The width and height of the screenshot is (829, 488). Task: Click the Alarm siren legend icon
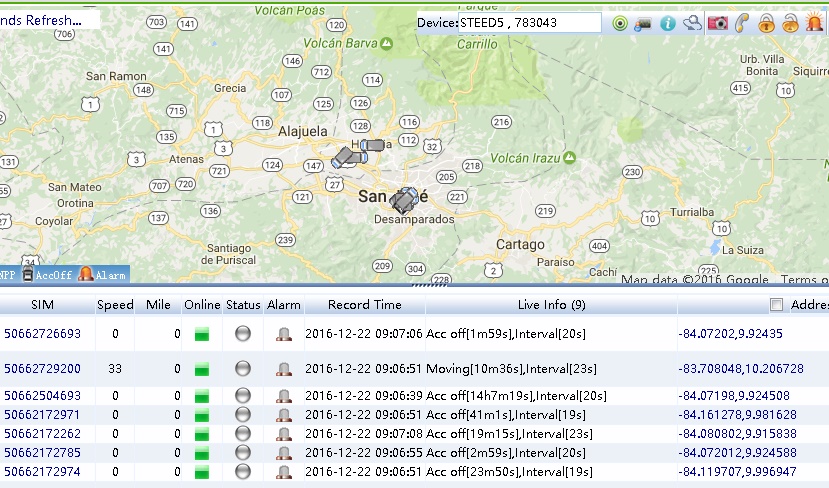point(86,274)
